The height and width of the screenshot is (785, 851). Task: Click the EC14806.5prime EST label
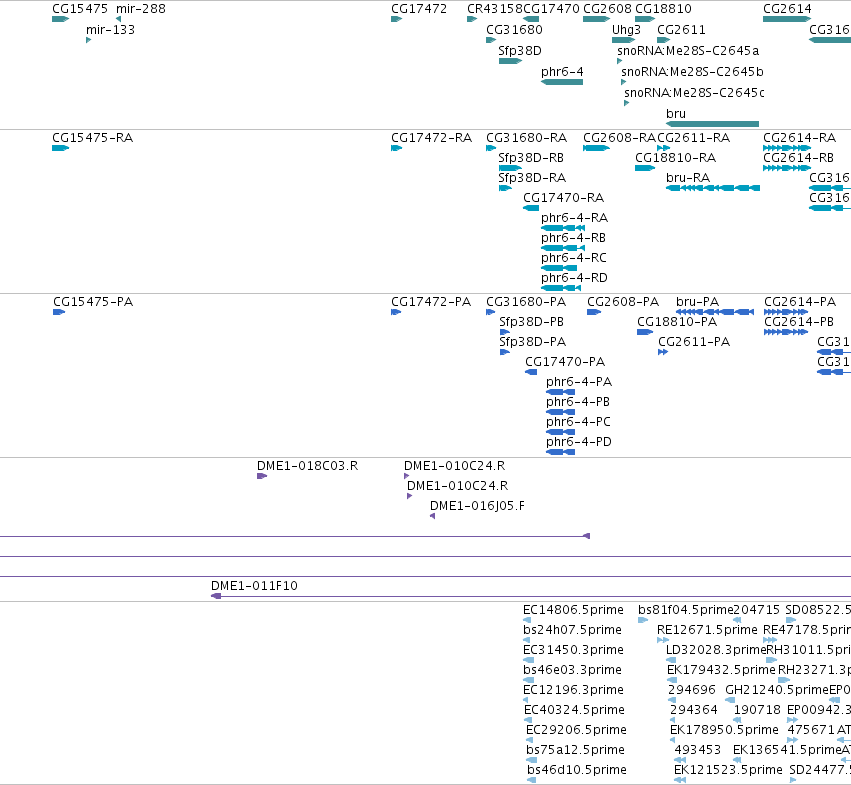(x=573, y=610)
